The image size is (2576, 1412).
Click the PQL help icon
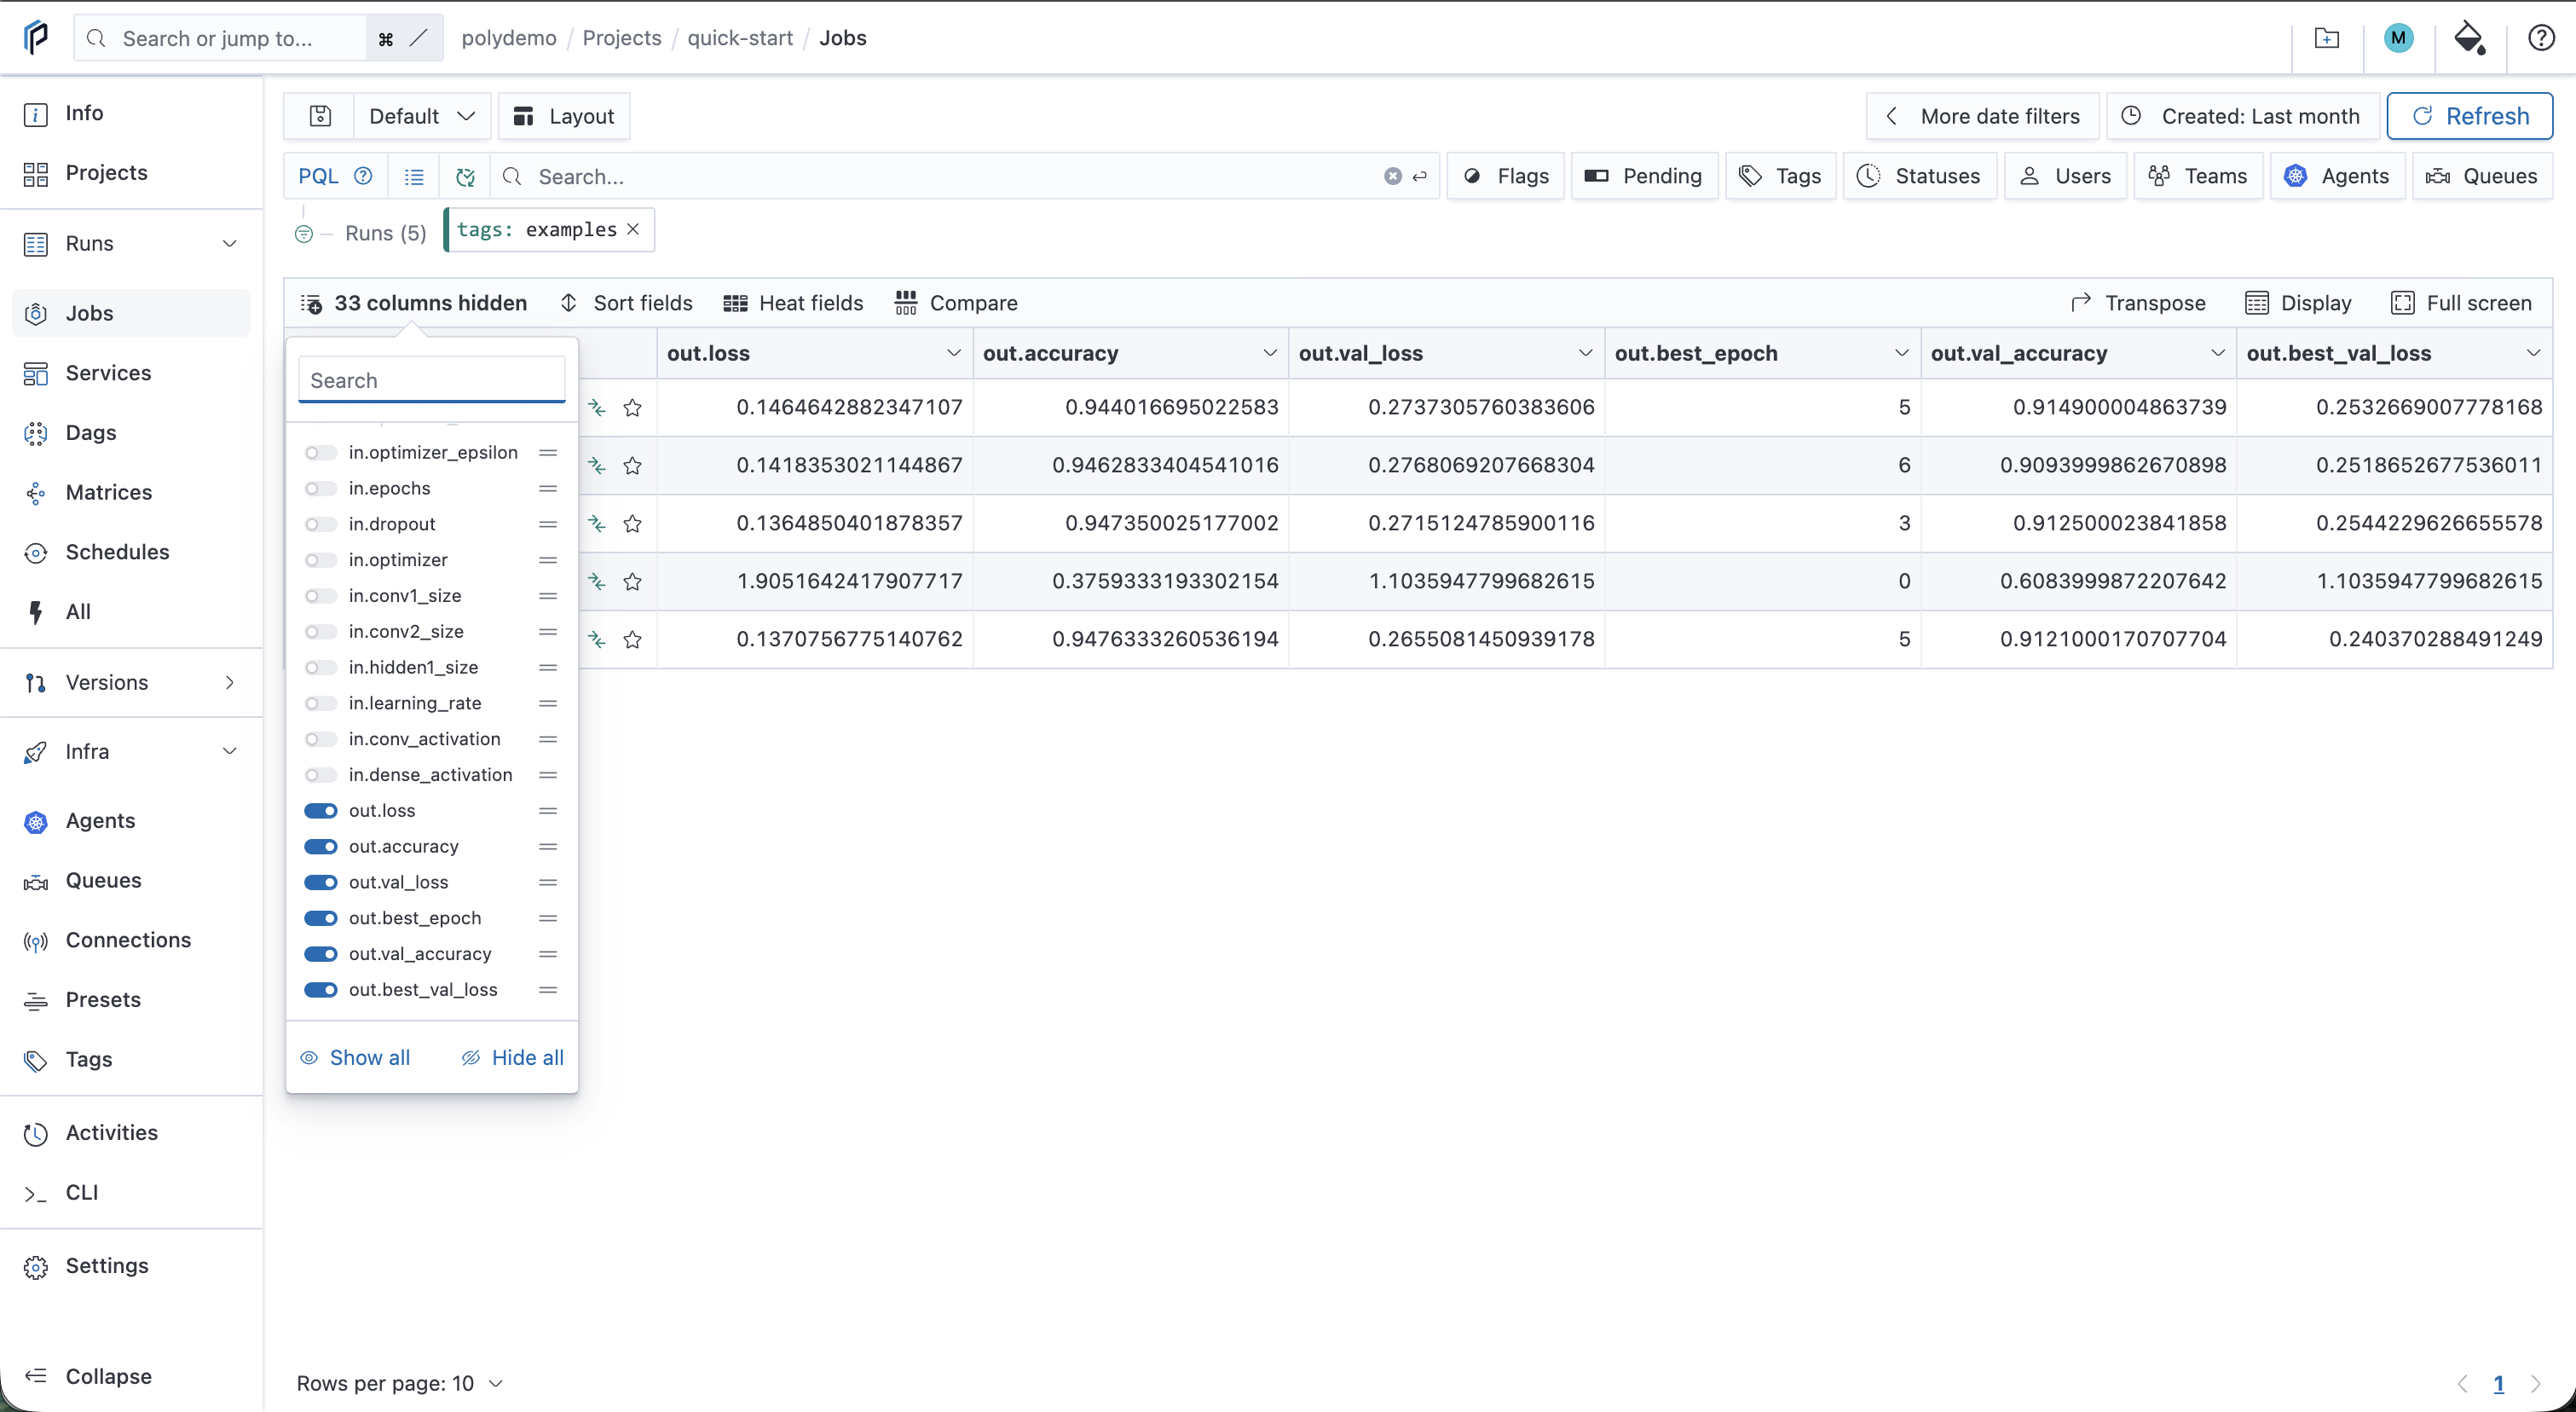[x=364, y=176]
